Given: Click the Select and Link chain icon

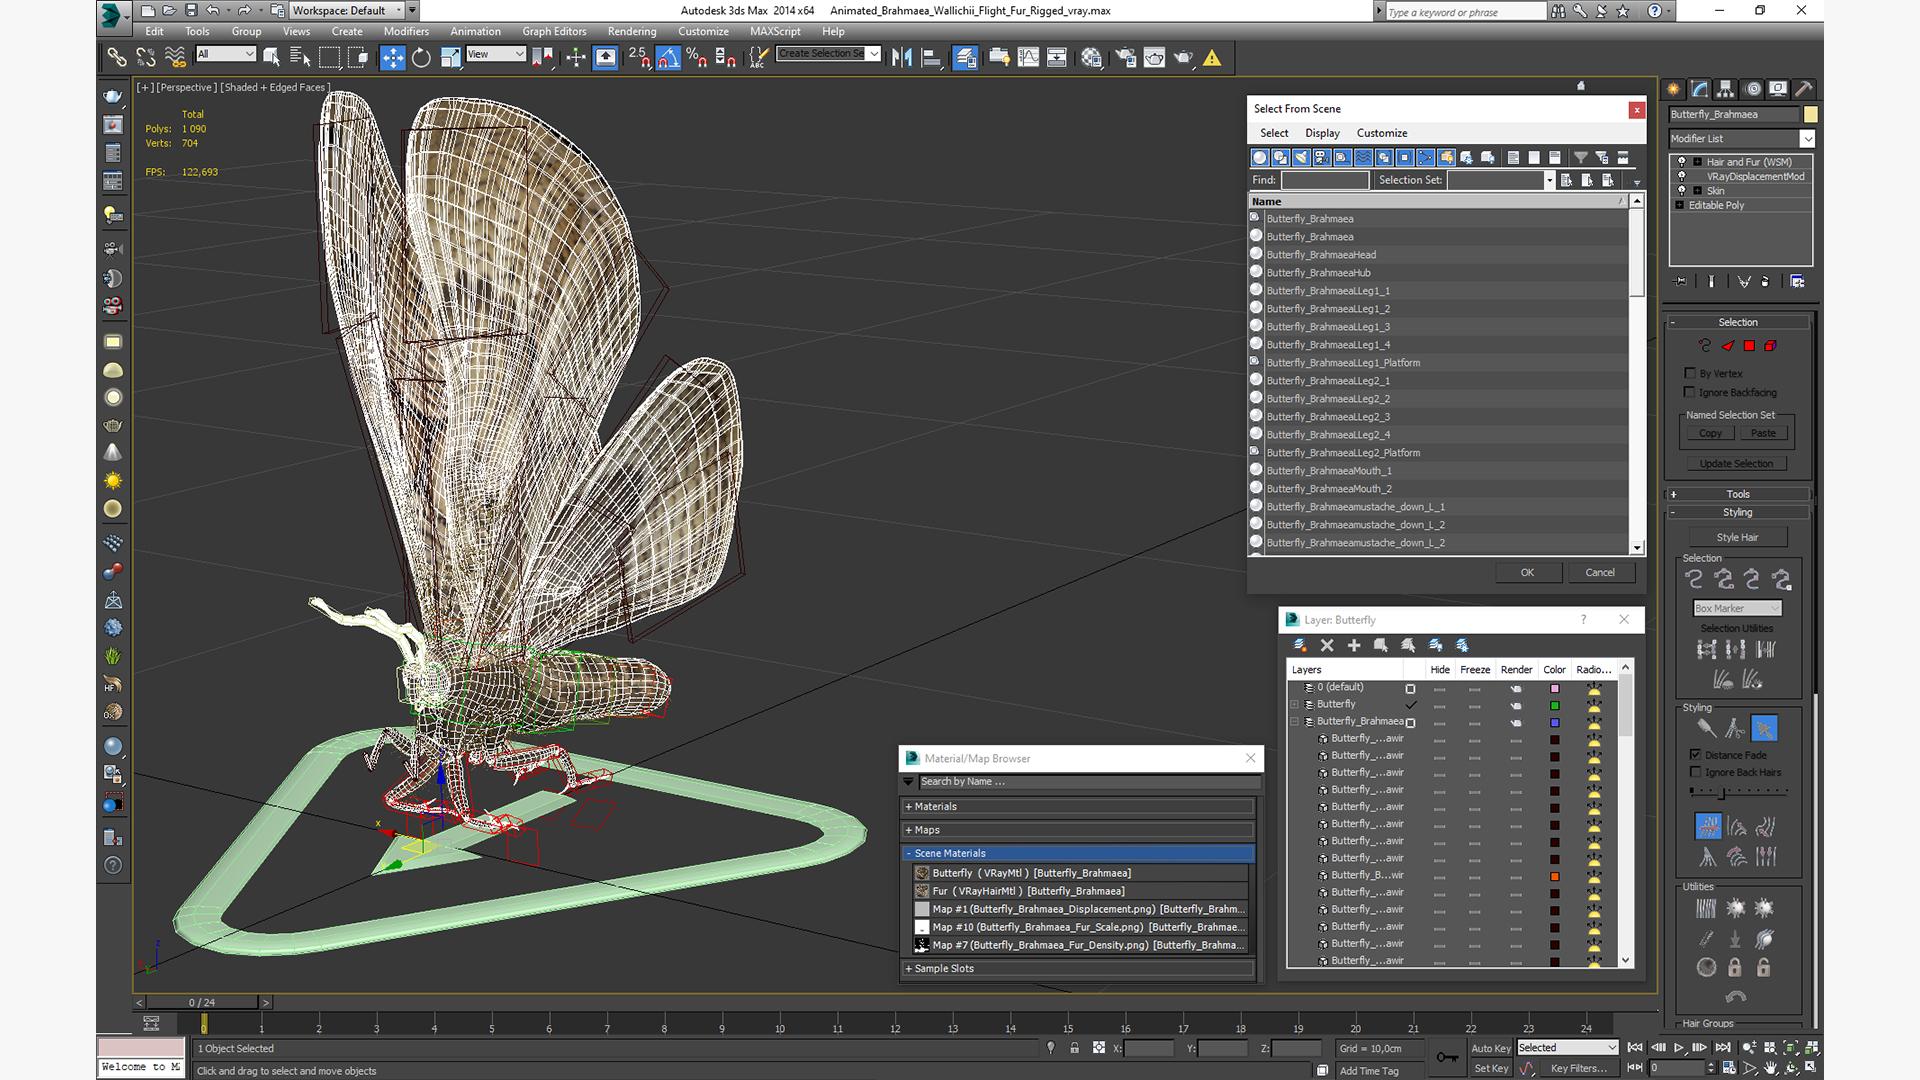Looking at the screenshot, I should click(117, 58).
